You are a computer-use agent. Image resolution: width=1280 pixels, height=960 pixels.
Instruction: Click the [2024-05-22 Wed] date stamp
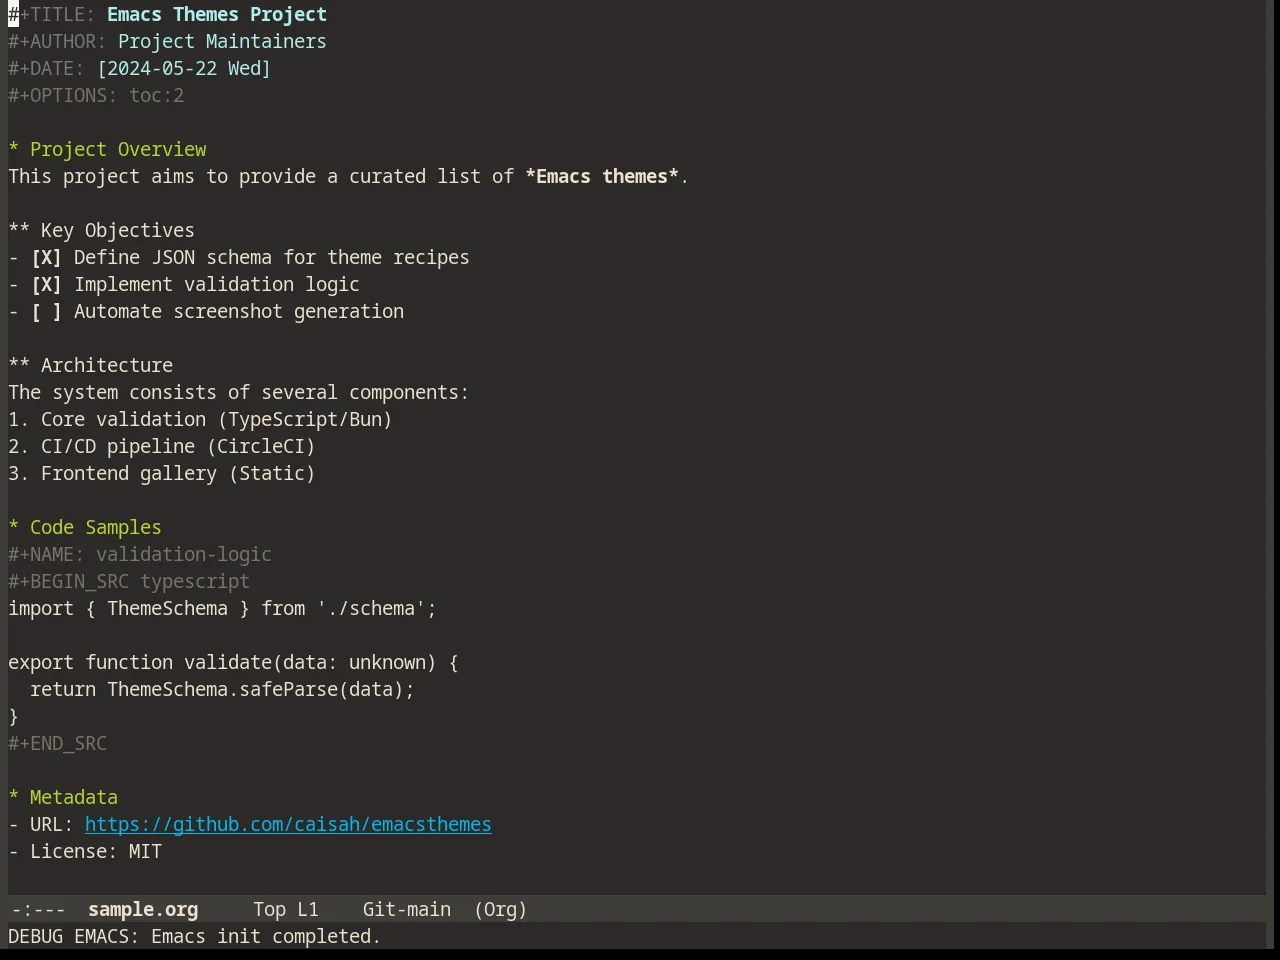click(184, 68)
